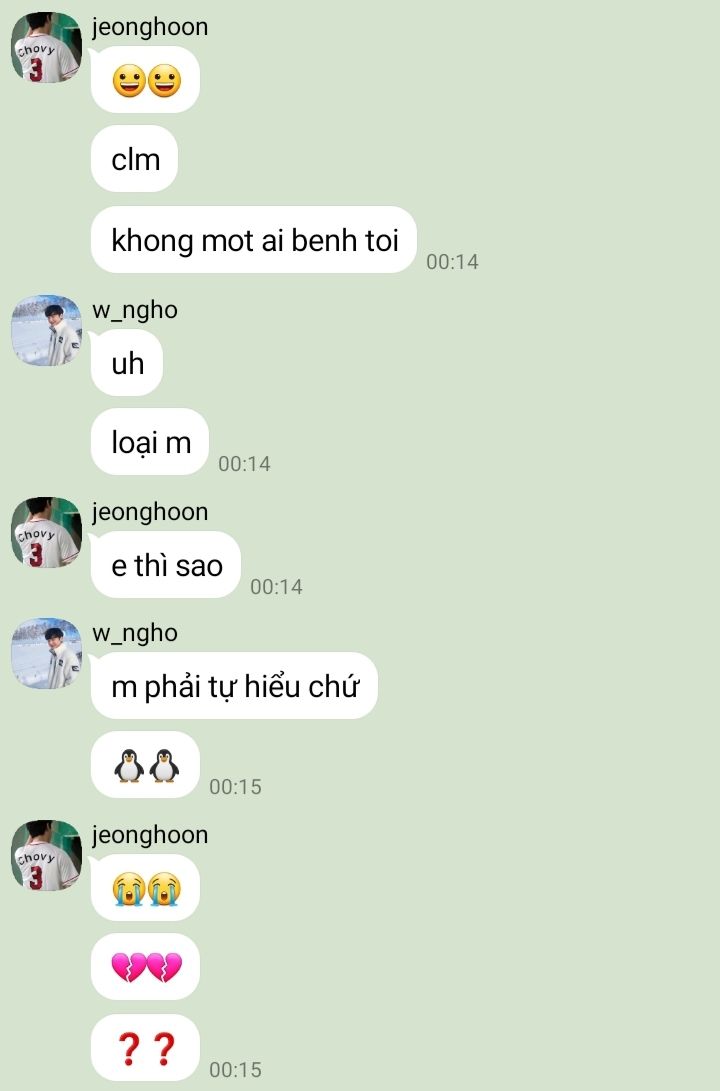This screenshot has height=1091, width=720.
Task: Click jeonghoon's avatar beside 'e thì sao'
Action: click(47, 533)
